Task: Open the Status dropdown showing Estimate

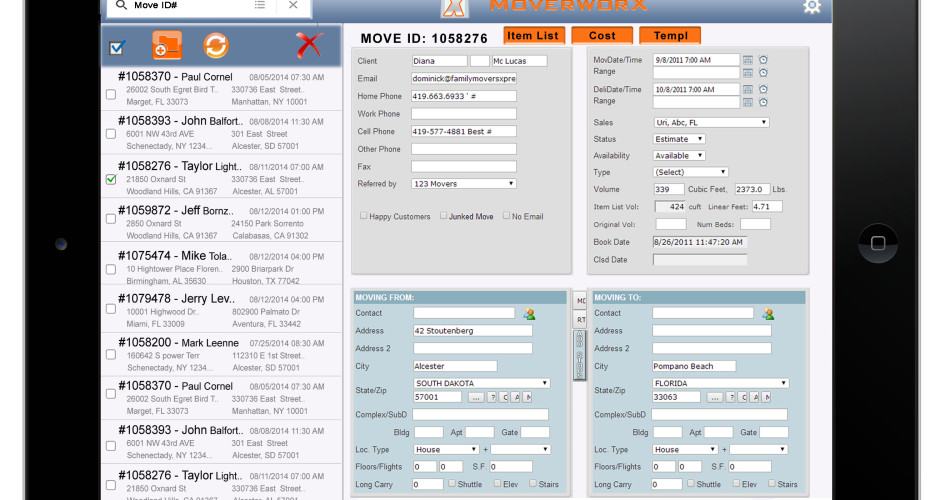Action: [x=679, y=139]
